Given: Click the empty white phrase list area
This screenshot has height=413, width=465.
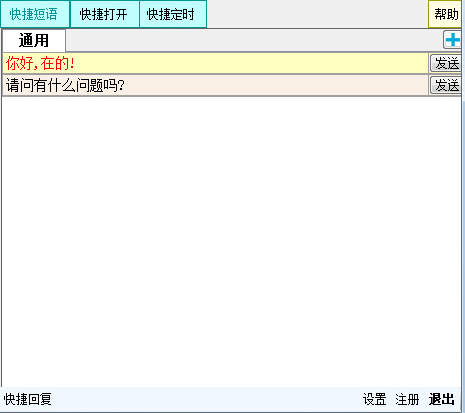Looking at the screenshot, I should (x=232, y=242).
